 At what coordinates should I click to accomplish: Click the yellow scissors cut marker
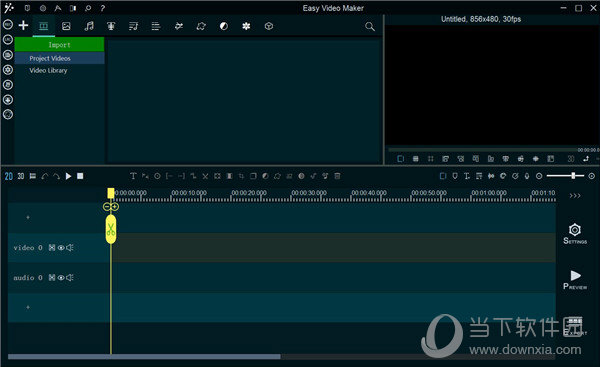pos(111,229)
